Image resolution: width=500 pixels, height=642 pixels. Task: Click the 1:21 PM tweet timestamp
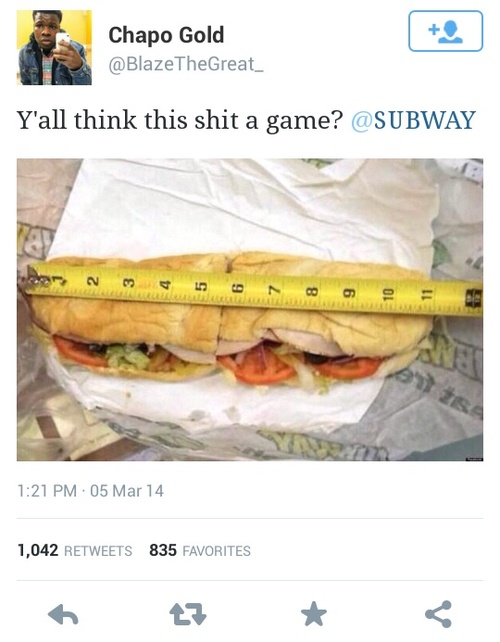click(47, 491)
